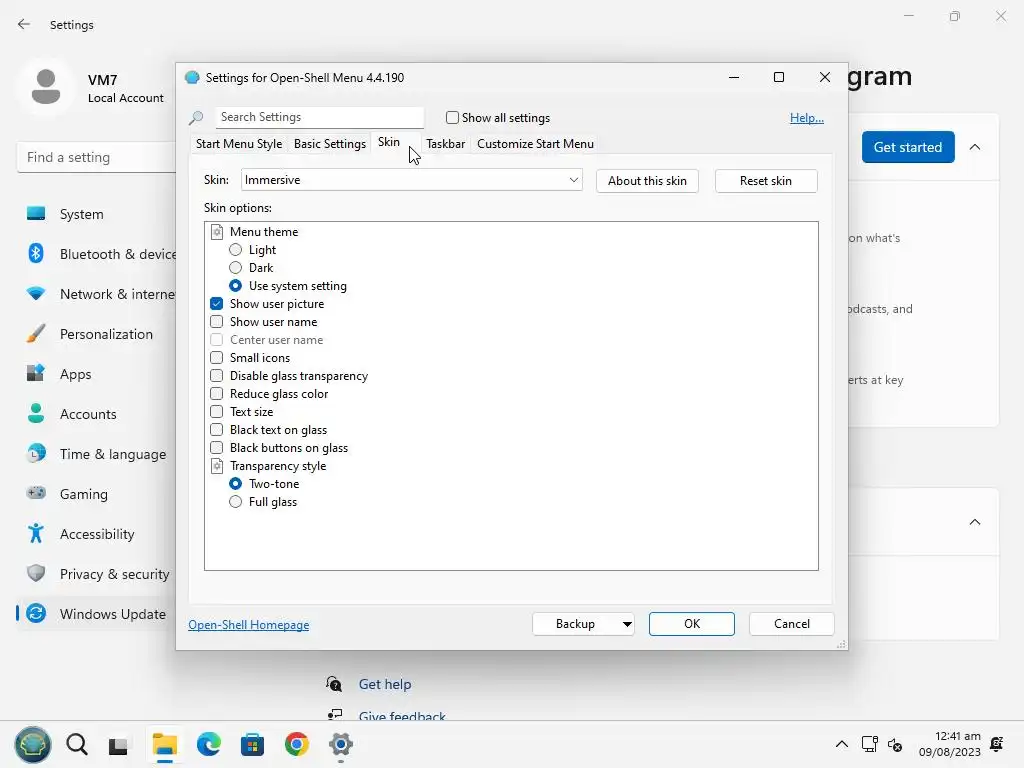Collapse the lower Settings card chevron
This screenshot has height=768, width=1024.
(975, 522)
